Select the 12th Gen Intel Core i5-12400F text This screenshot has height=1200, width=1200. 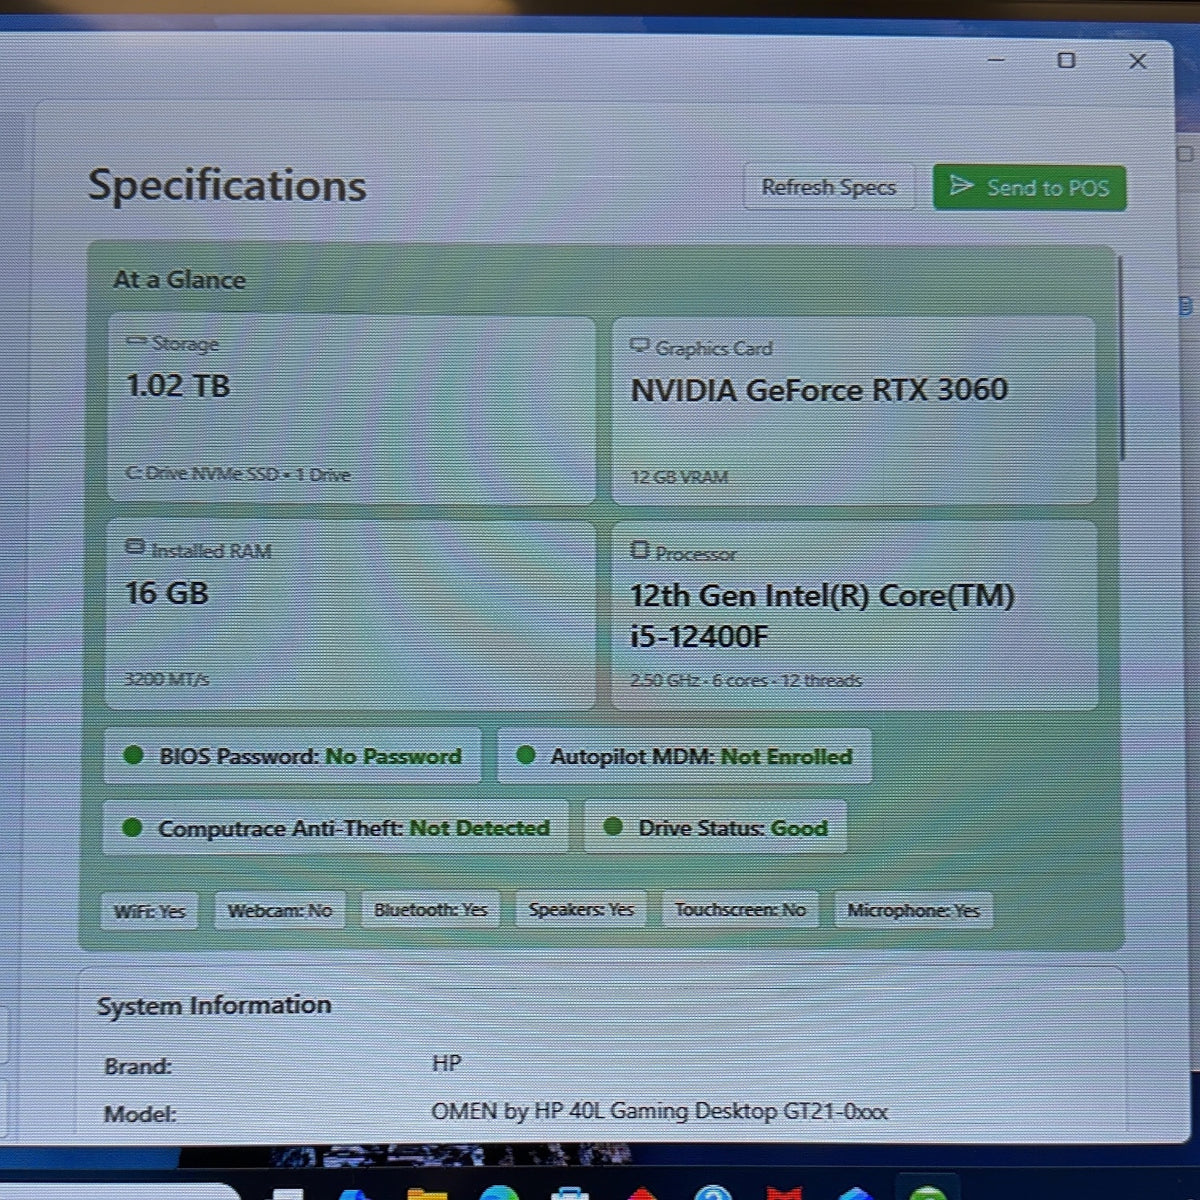822,616
